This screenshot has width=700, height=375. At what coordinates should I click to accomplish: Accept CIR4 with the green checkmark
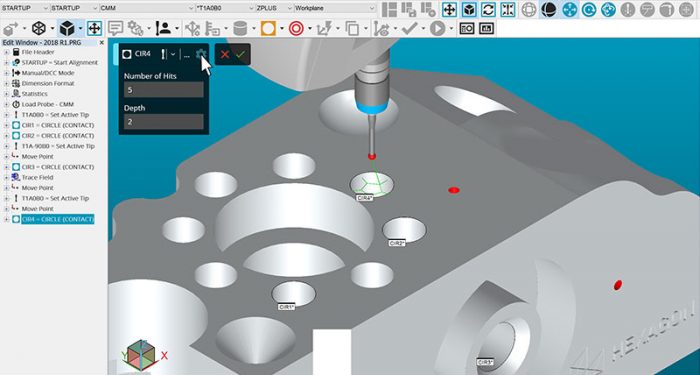pos(241,54)
